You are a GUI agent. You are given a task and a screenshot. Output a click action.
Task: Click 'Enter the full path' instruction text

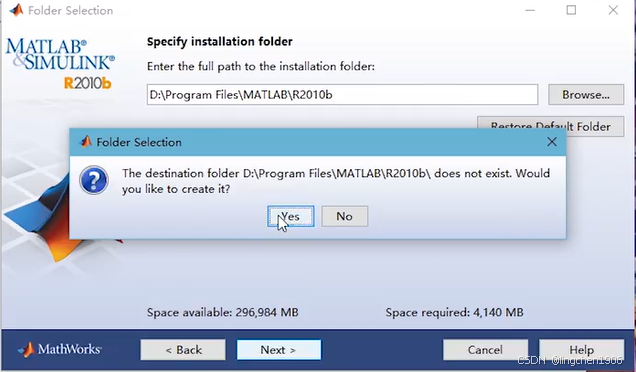[261, 67]
